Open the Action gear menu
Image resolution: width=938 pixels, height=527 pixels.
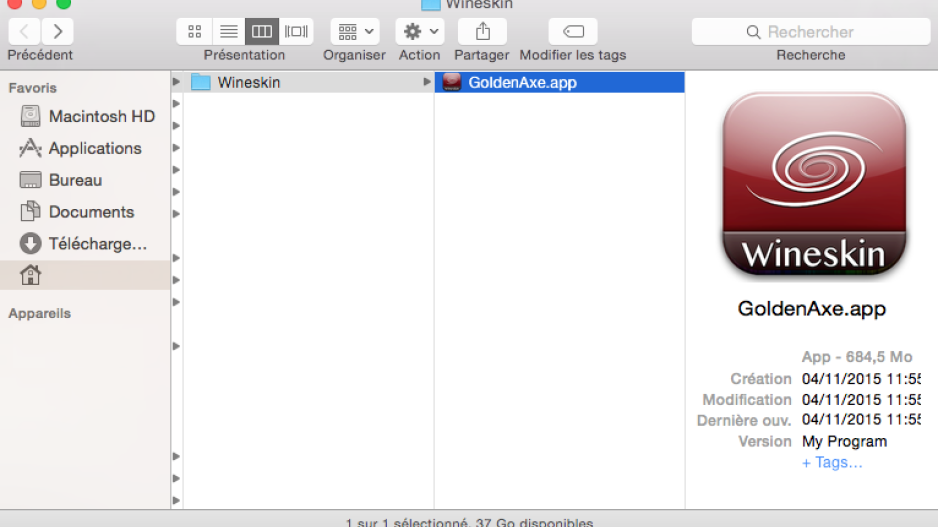[420, 31]
